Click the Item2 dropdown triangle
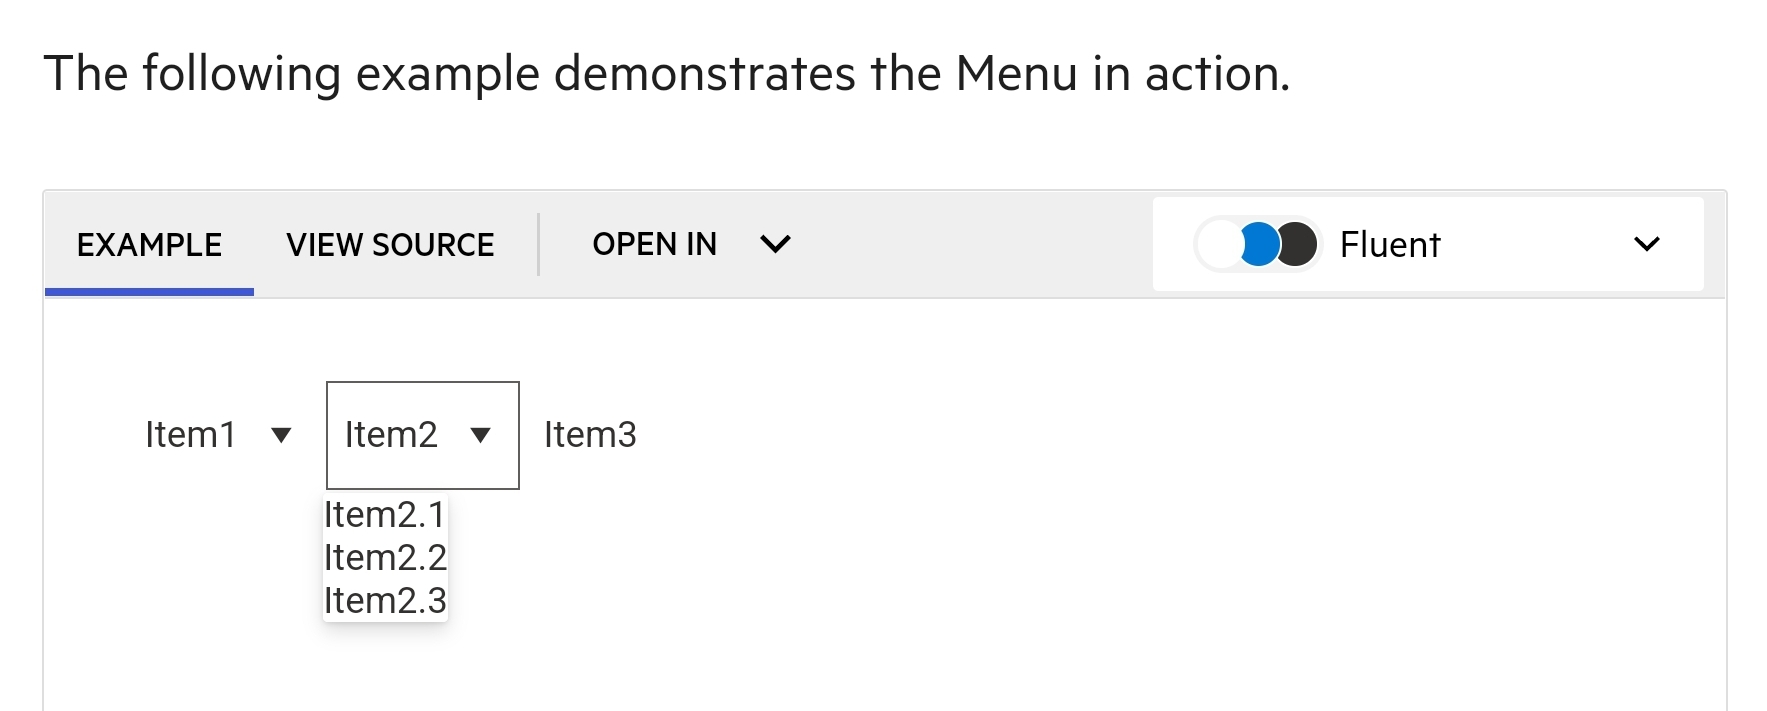This screenshot has width=1767, height=711. coord(481,435)
